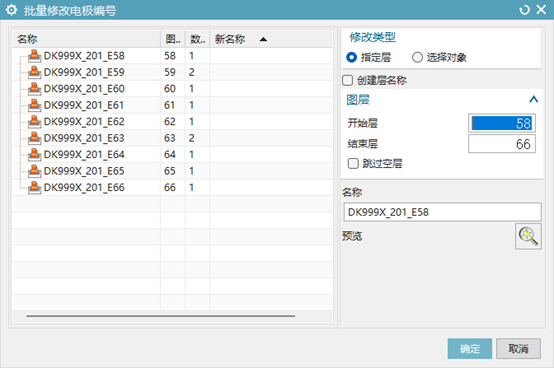Click the electrode icon for DK999X_201_E62
This screenshot has height=368, width=554.
pyautogui.click(x=34, y=121)
